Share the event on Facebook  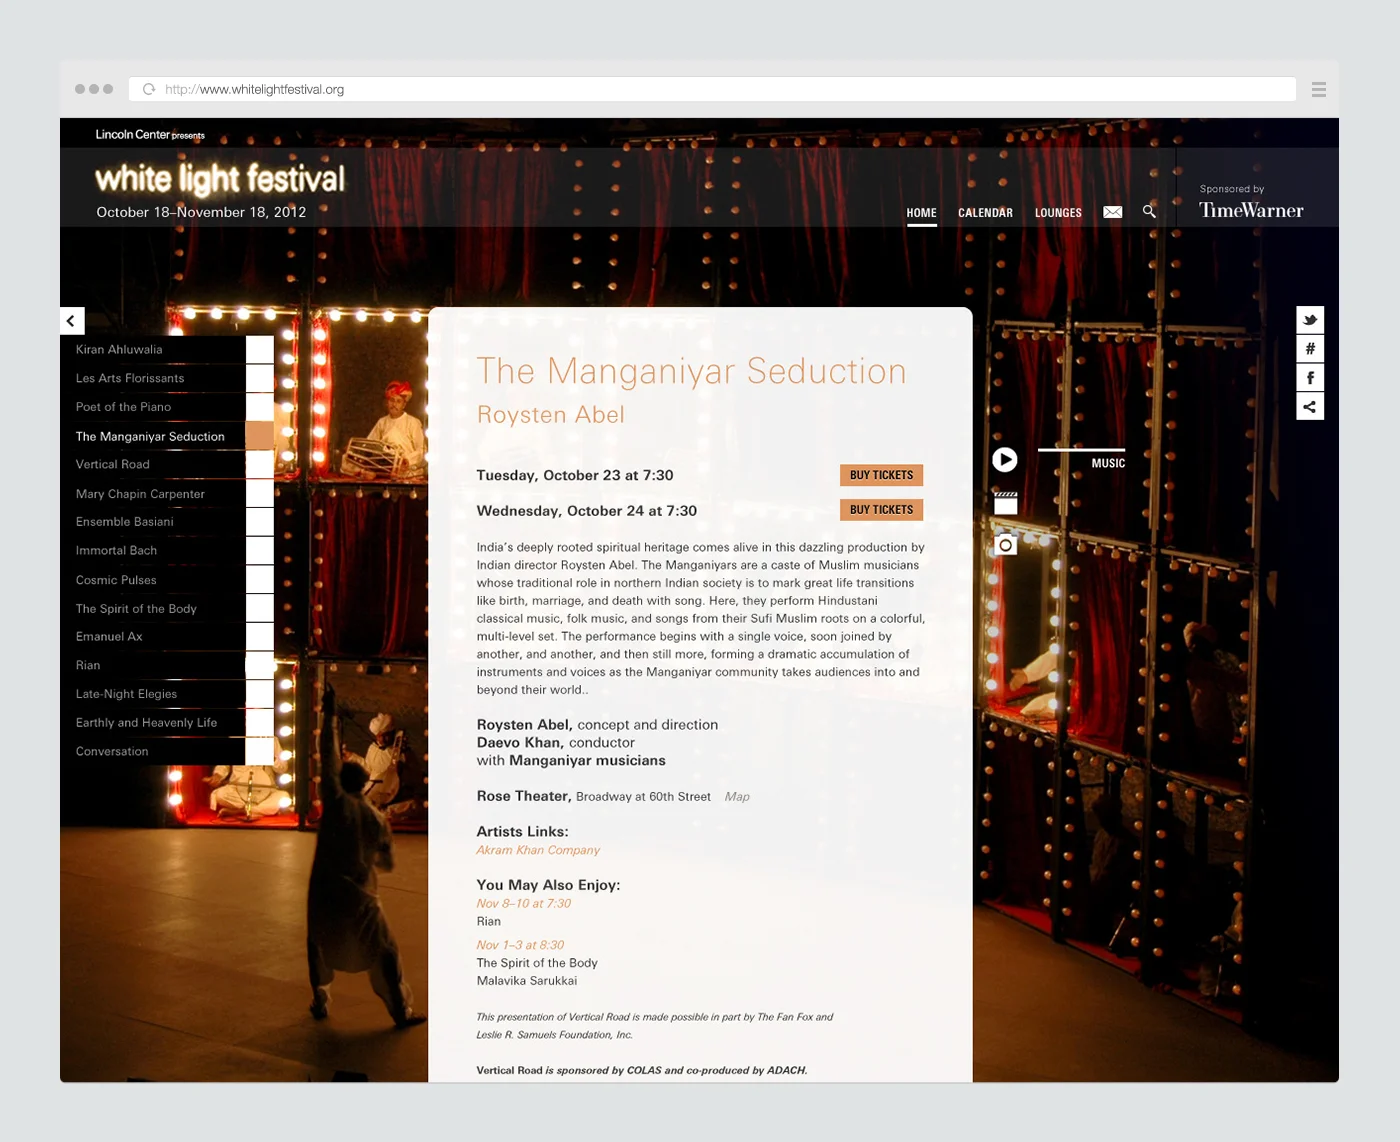[x=1310, y=377]
